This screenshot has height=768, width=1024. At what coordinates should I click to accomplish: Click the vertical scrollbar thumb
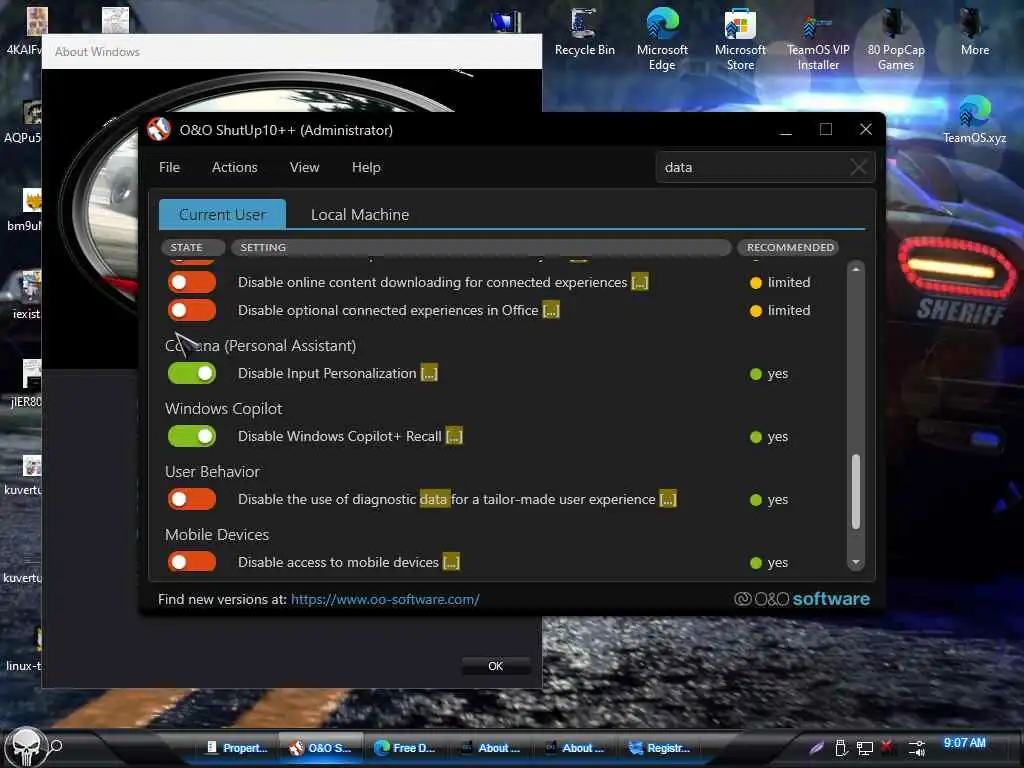[856, 491]
